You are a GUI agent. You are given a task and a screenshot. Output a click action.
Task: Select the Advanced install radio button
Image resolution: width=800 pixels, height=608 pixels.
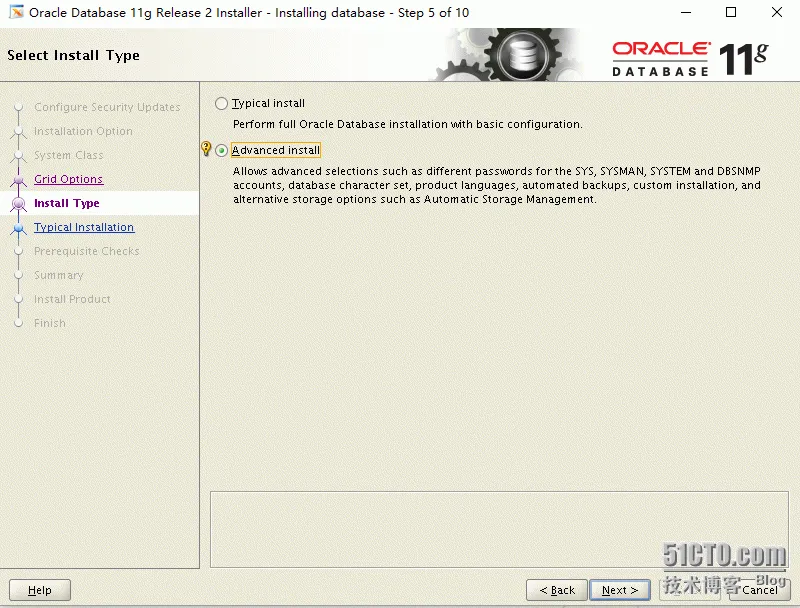click(221, 150)
